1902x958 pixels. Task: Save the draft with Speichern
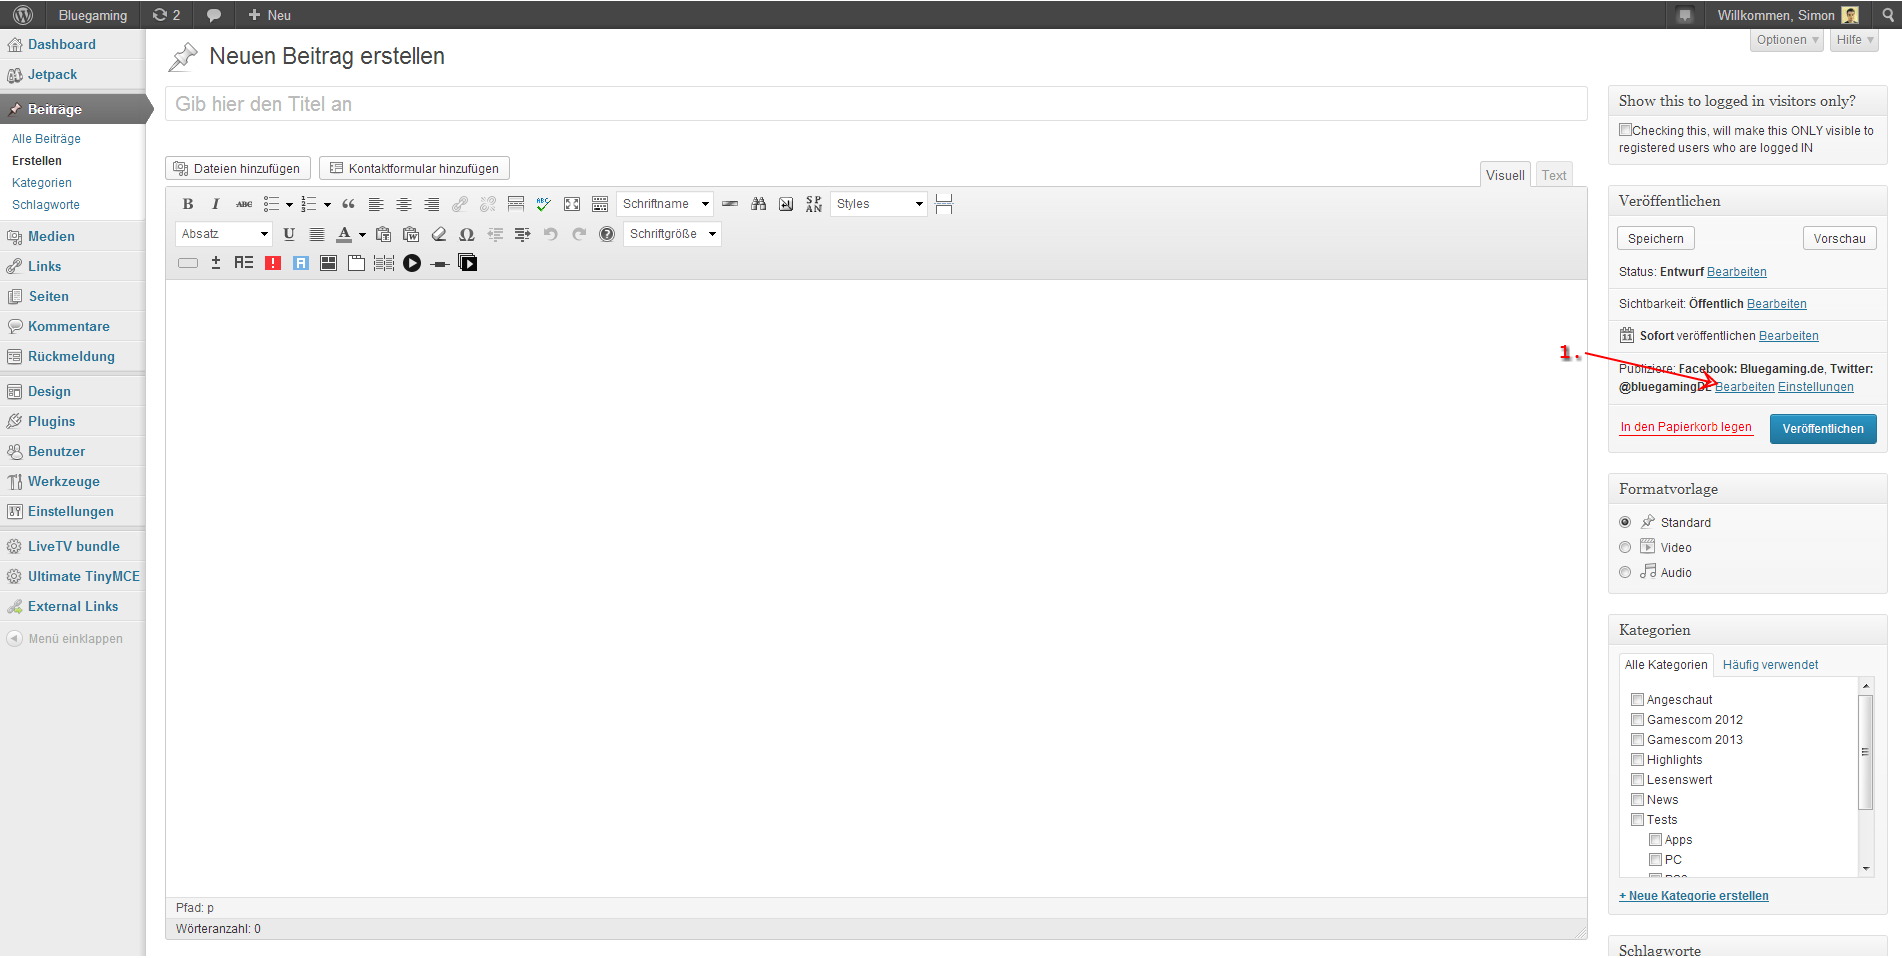(x=1656, y=238)
